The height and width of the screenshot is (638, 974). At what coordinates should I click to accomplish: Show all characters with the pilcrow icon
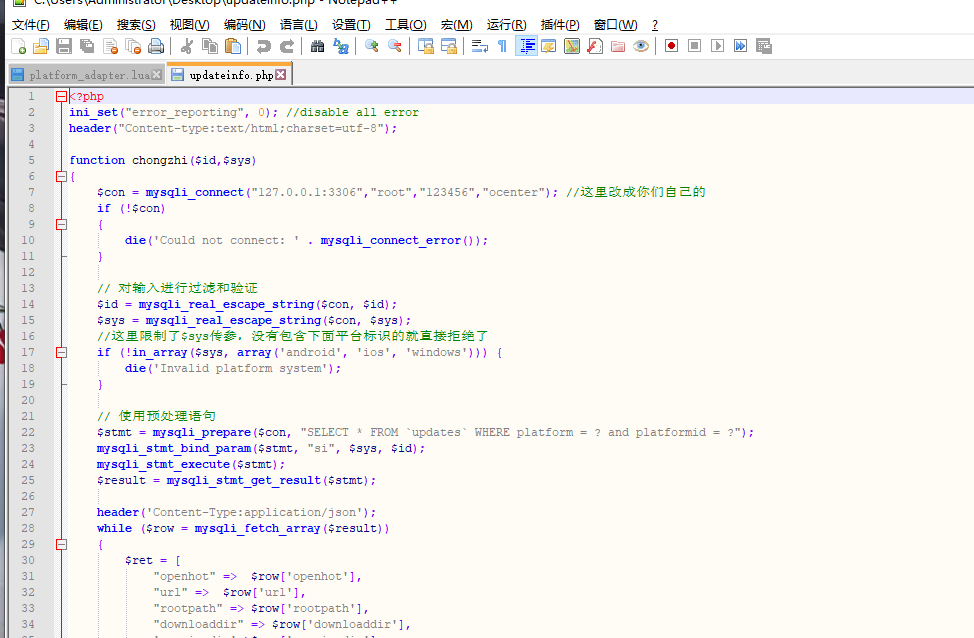pos(503,46)
